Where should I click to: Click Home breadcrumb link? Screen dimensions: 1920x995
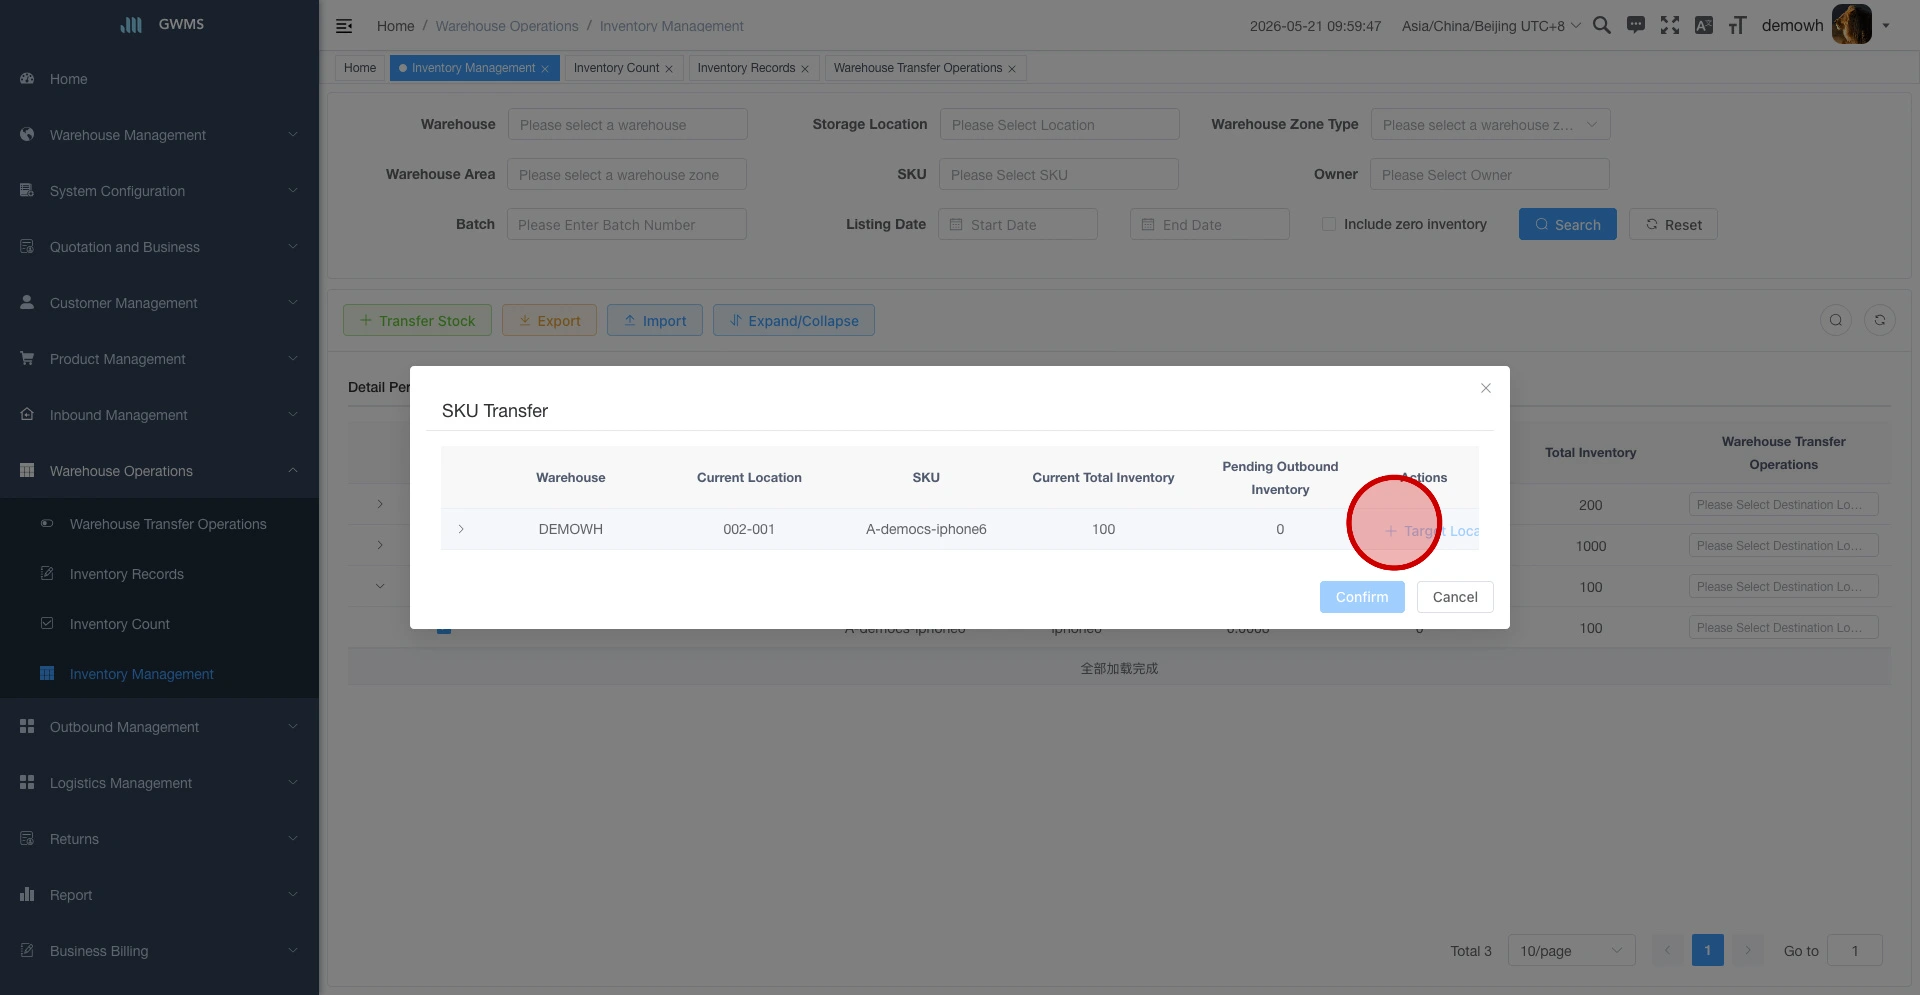(x=395, y=26)
